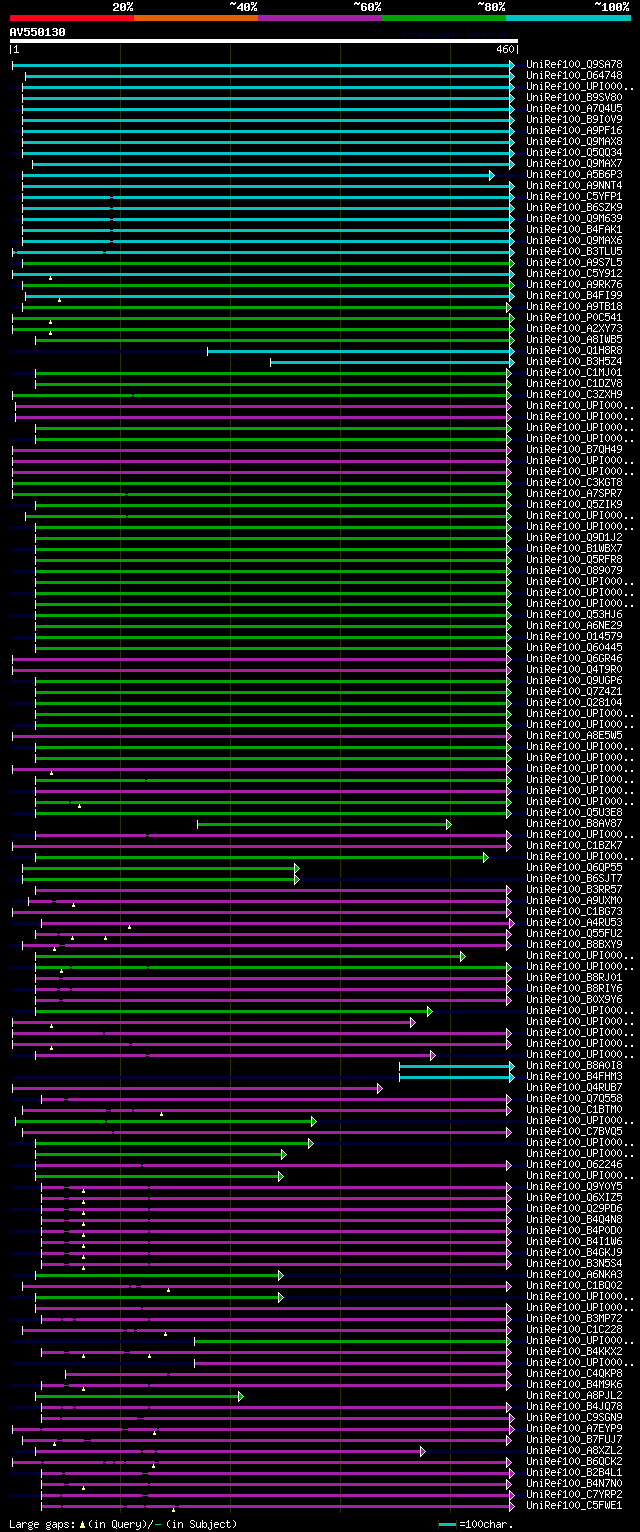Click the green alignment bar for UniRef100_A8PJL2
640x1532 pixels.
click(140, 1396)
